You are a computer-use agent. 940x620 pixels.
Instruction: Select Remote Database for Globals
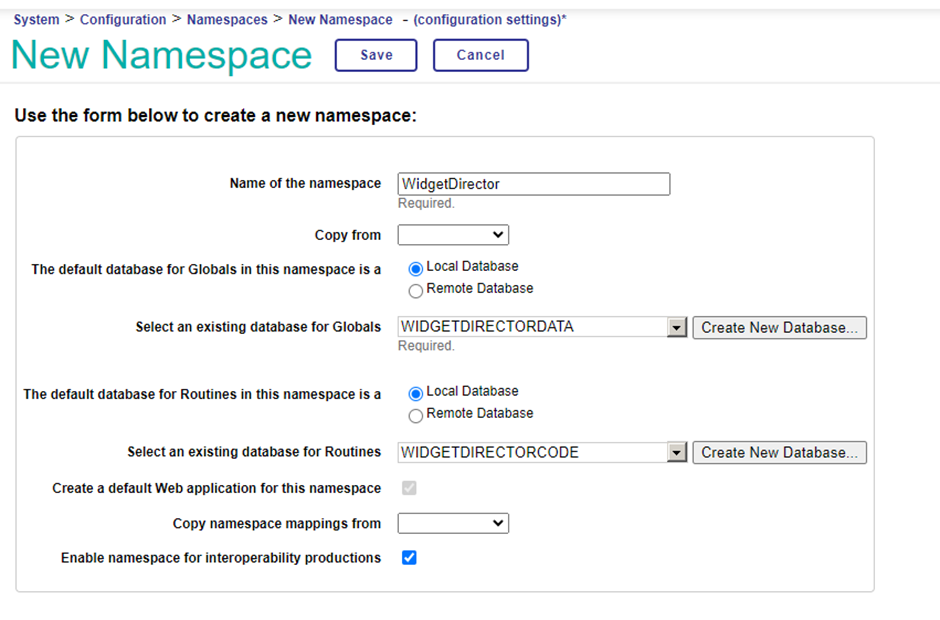pos(416,290)
